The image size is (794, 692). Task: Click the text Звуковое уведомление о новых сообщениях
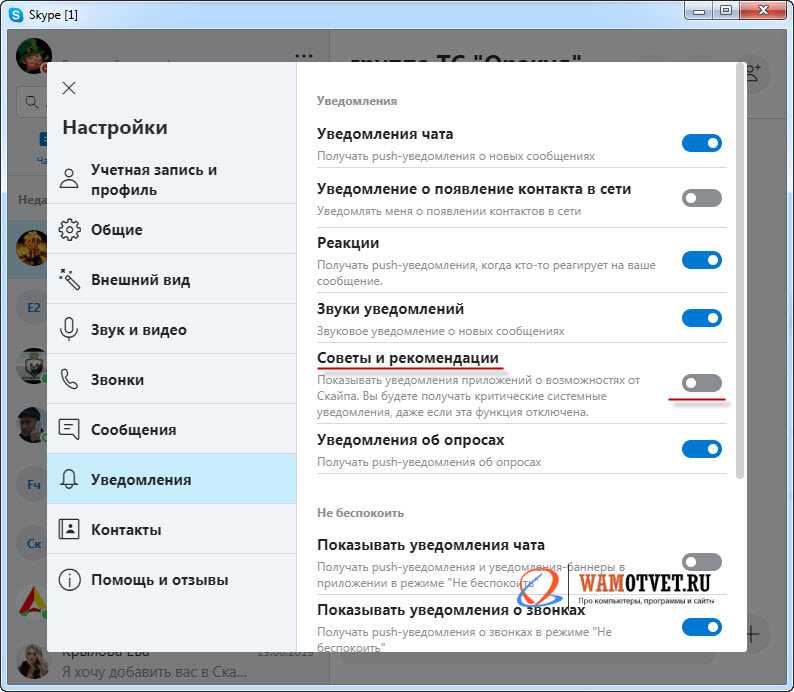(441, 331)
